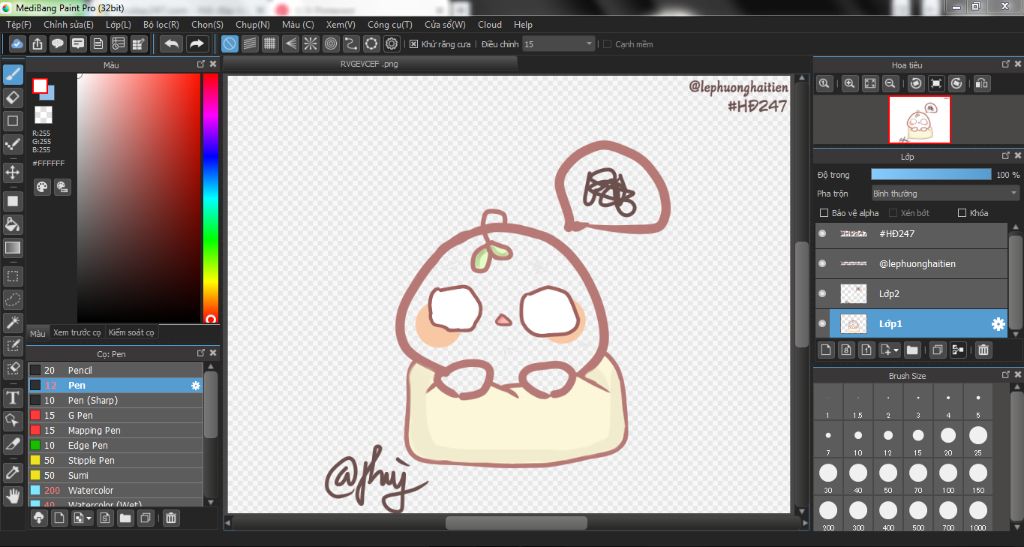Viewport: 1024px width, 547px height.
Task: Select the Brush tool in left toolbar
Action: (x=12, y=74)
